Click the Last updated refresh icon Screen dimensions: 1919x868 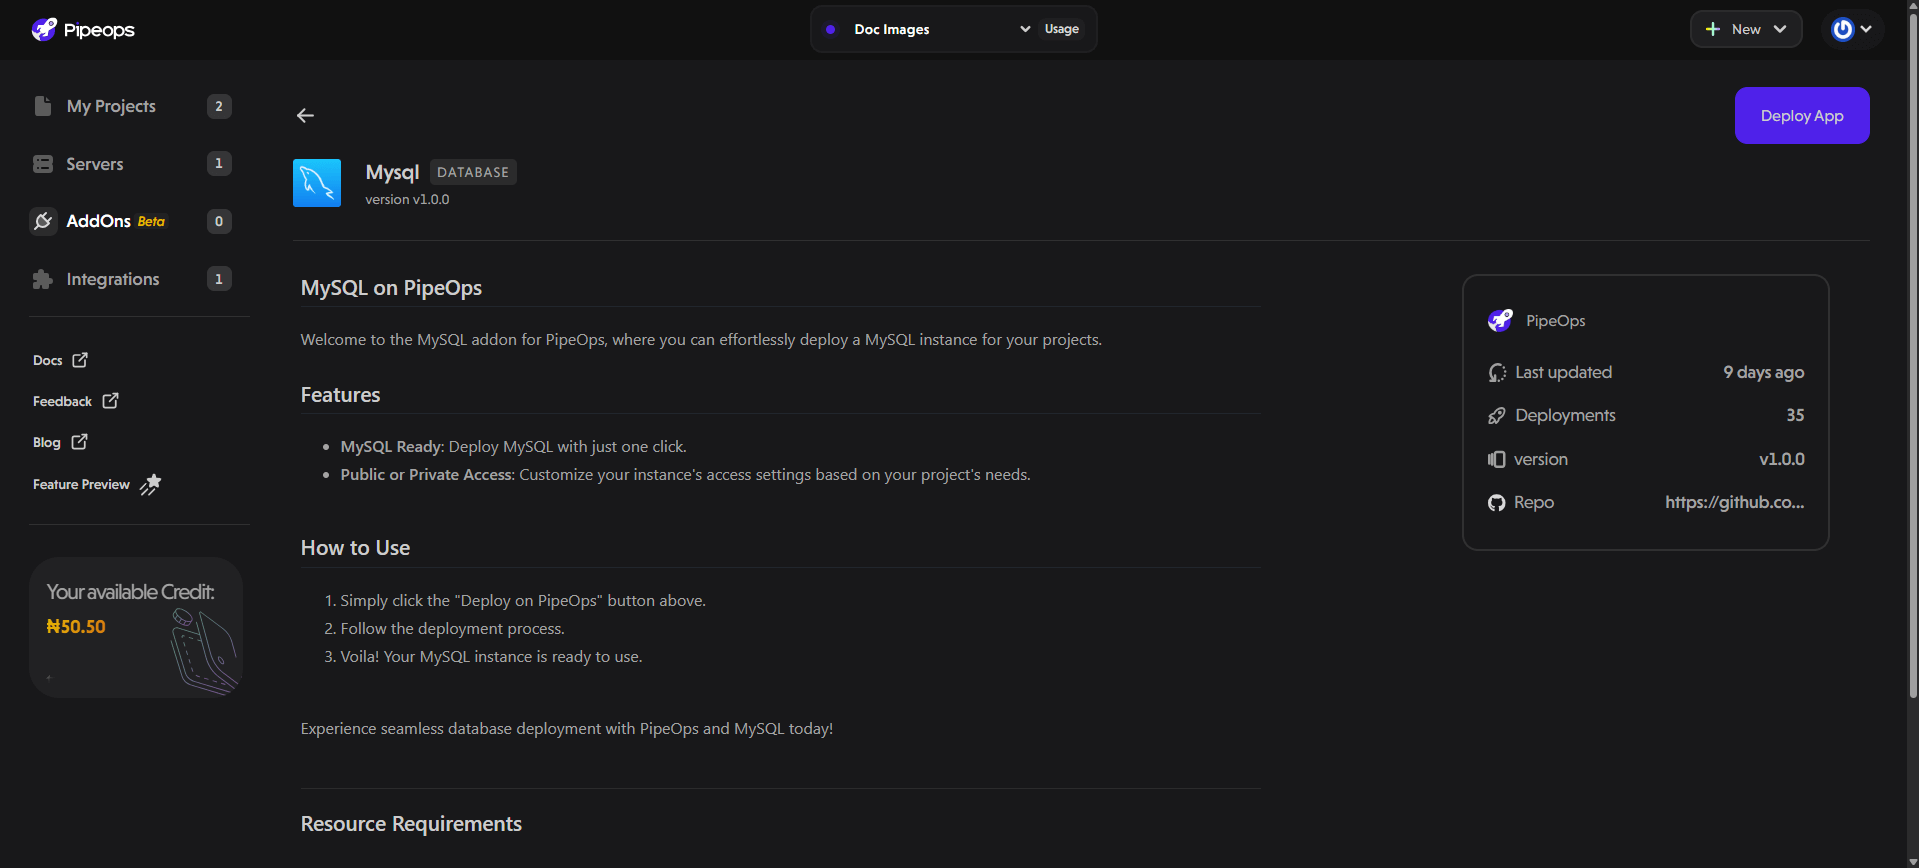coord(1497,373)
